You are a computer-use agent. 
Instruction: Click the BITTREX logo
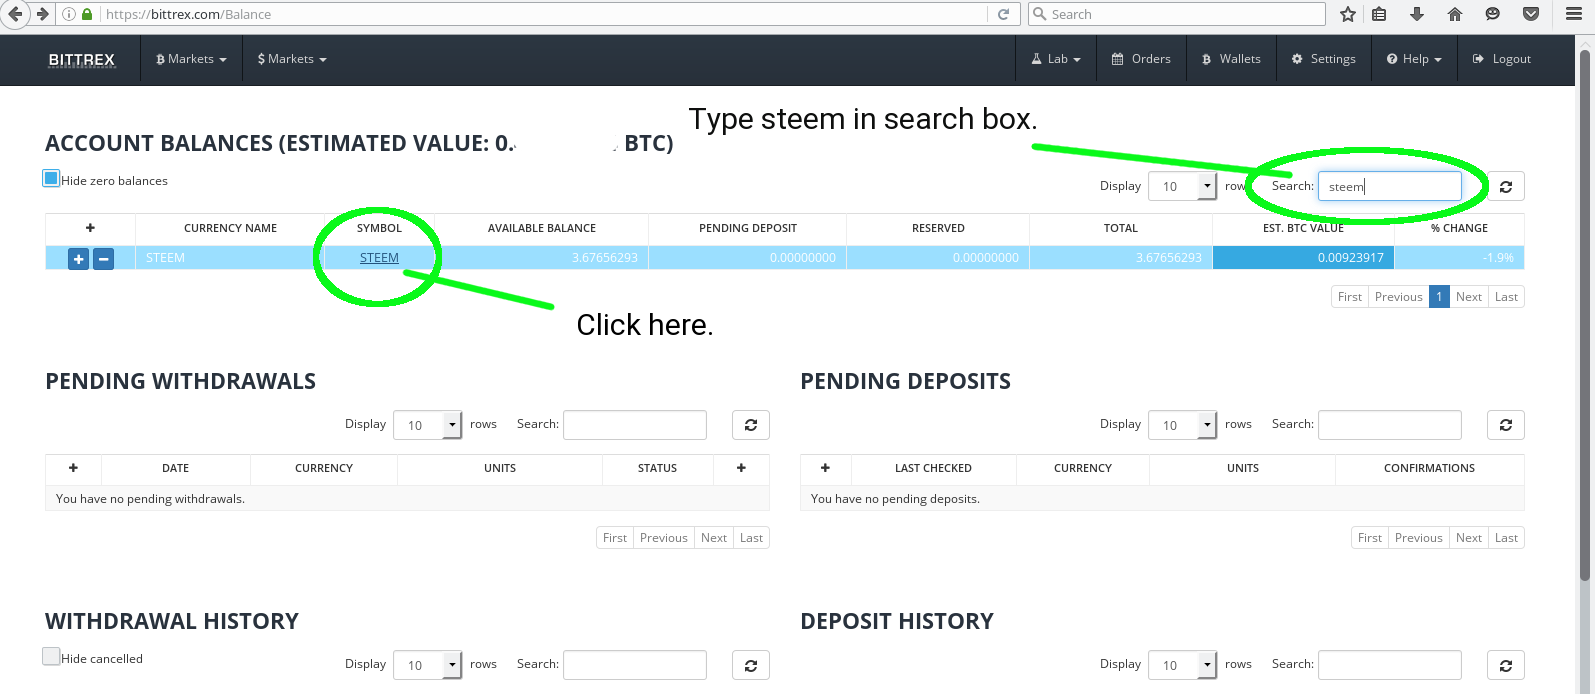82,60
